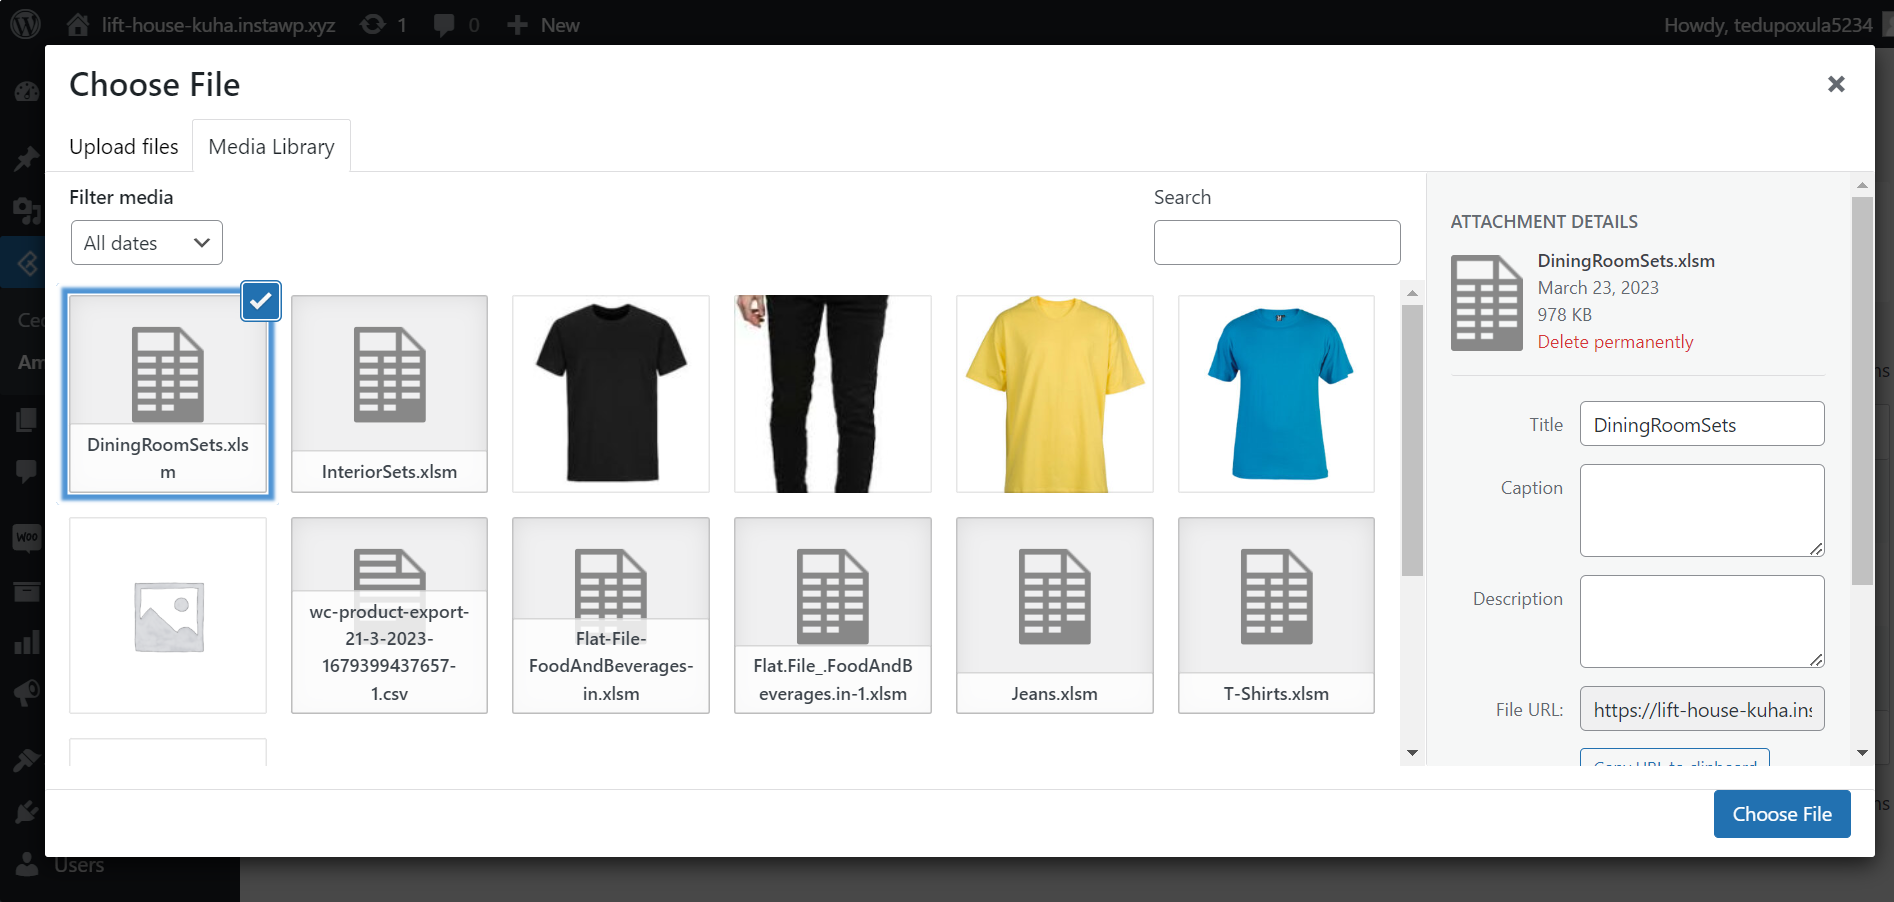Open the Media icon in sidebar

click(27, 210)
